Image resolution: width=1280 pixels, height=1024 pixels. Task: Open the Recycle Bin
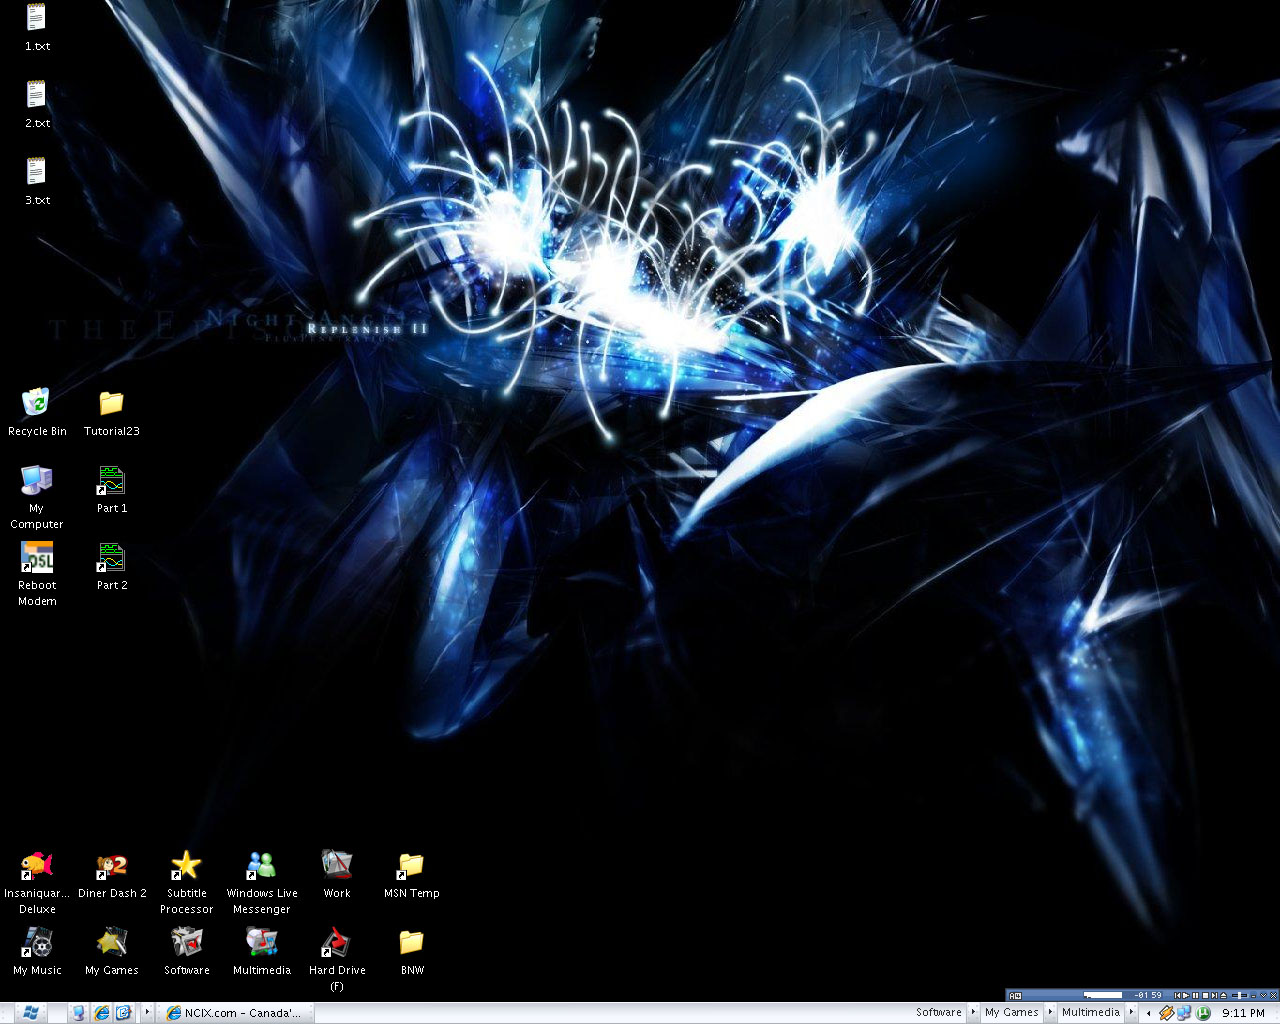37,412
